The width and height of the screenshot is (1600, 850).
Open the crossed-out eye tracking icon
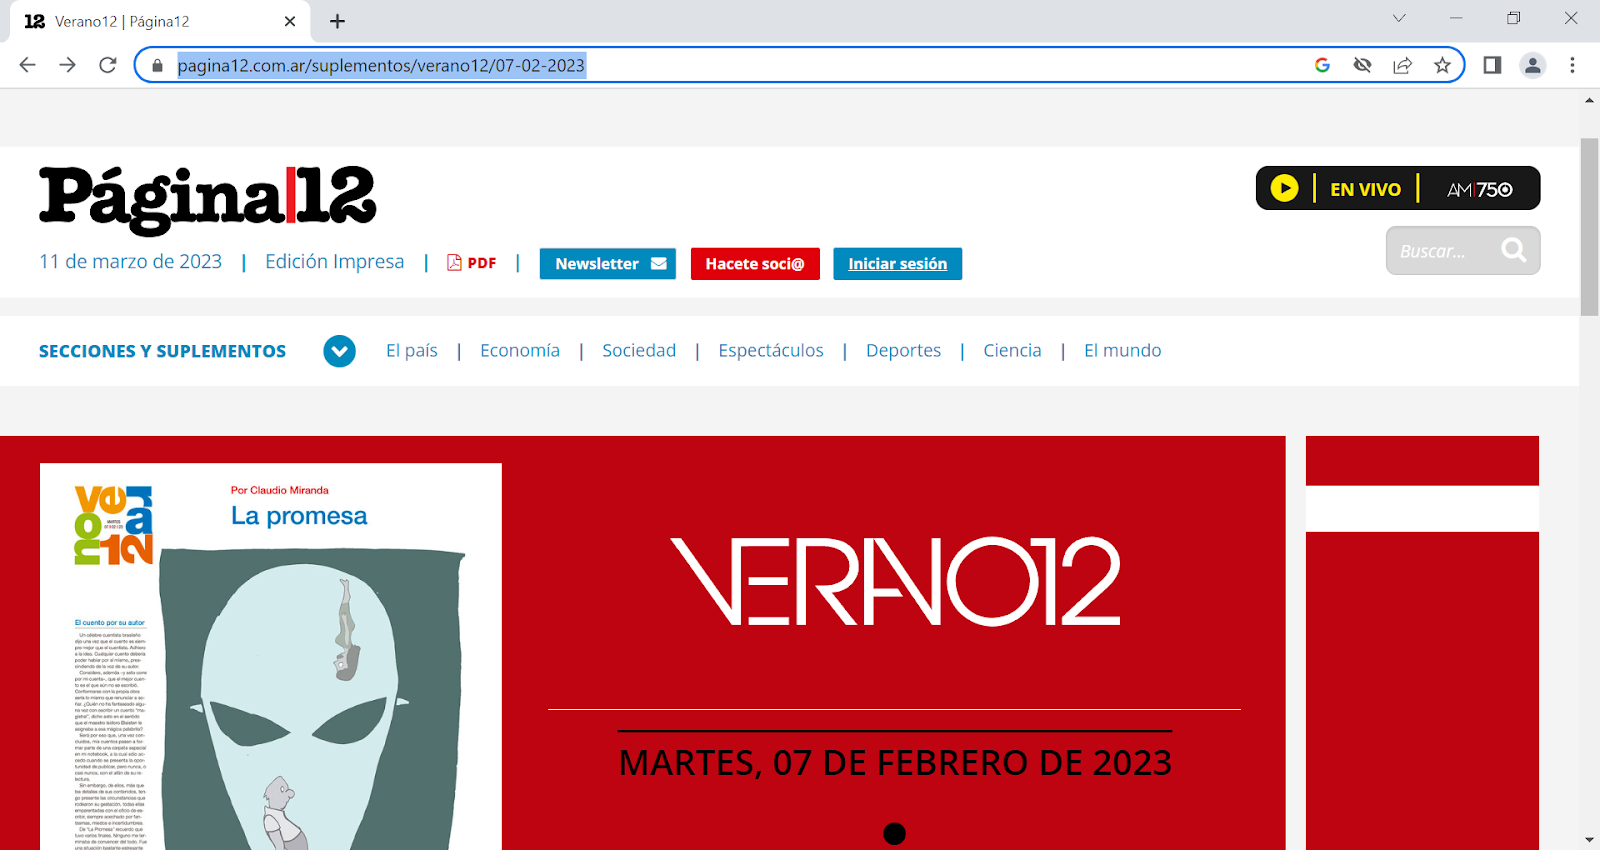[1362, 65]
